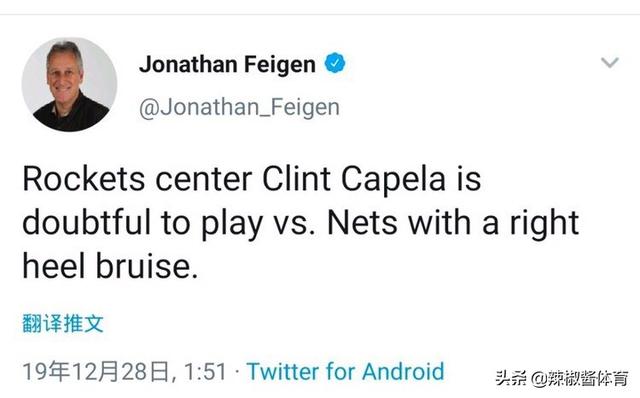This screenshot has height=398, width=640.
Task: Click the 翻译推文 translate tweet link
Action: pos(63,323)
